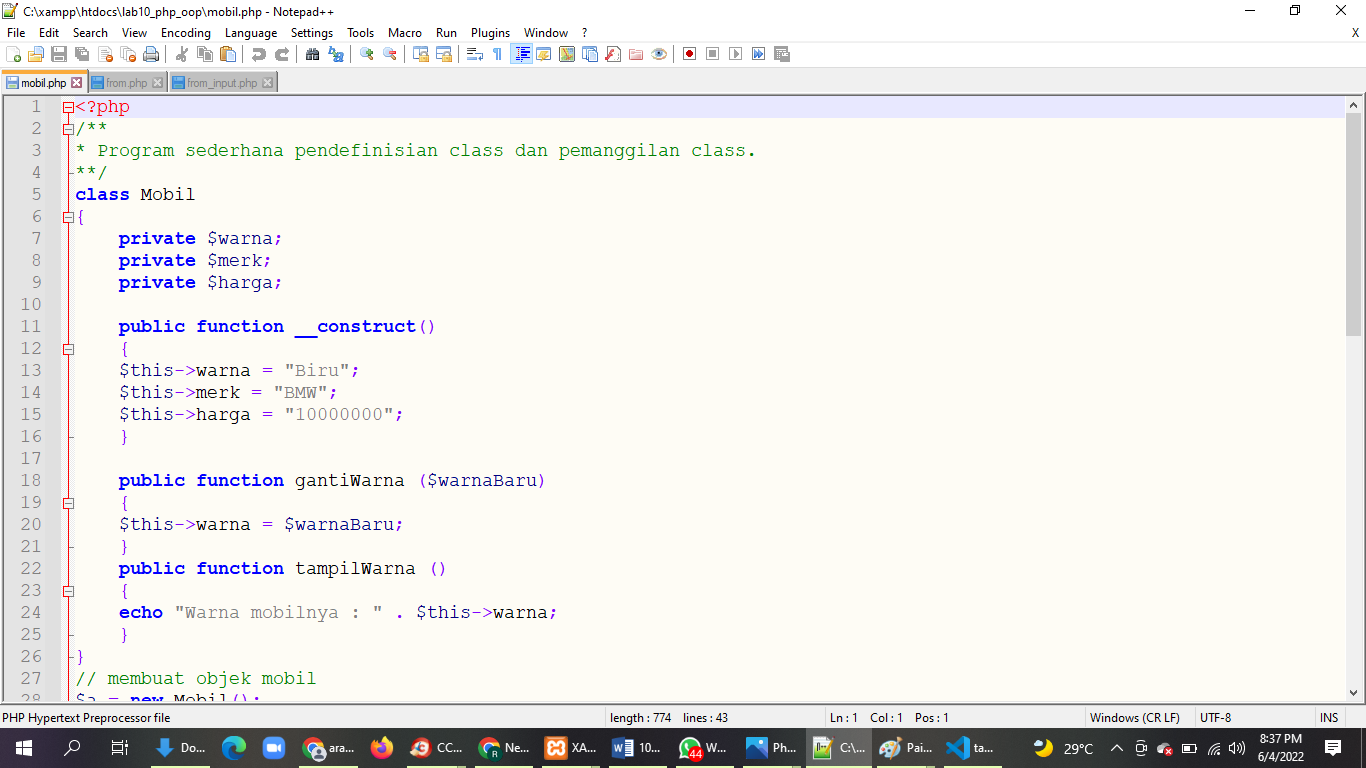Open the Find dialog toolbar icon

pos(313,54)
